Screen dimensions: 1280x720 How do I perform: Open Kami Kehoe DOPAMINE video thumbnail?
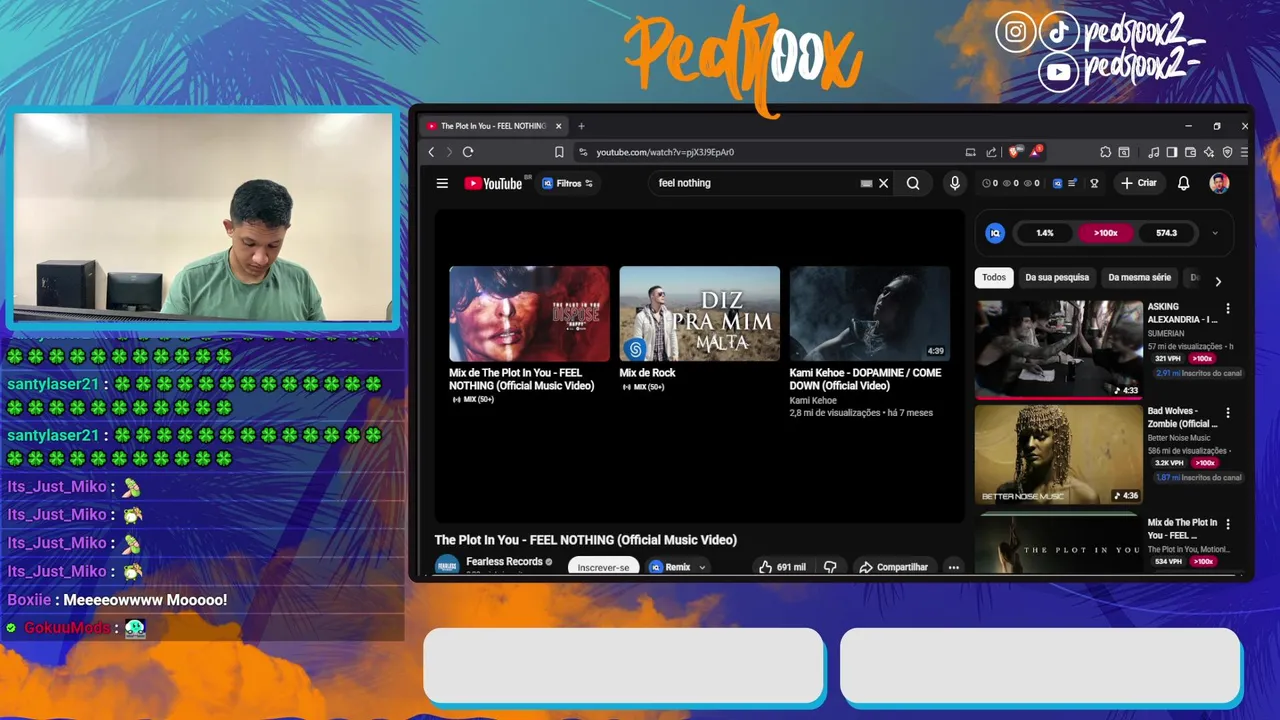coord(870,313)
